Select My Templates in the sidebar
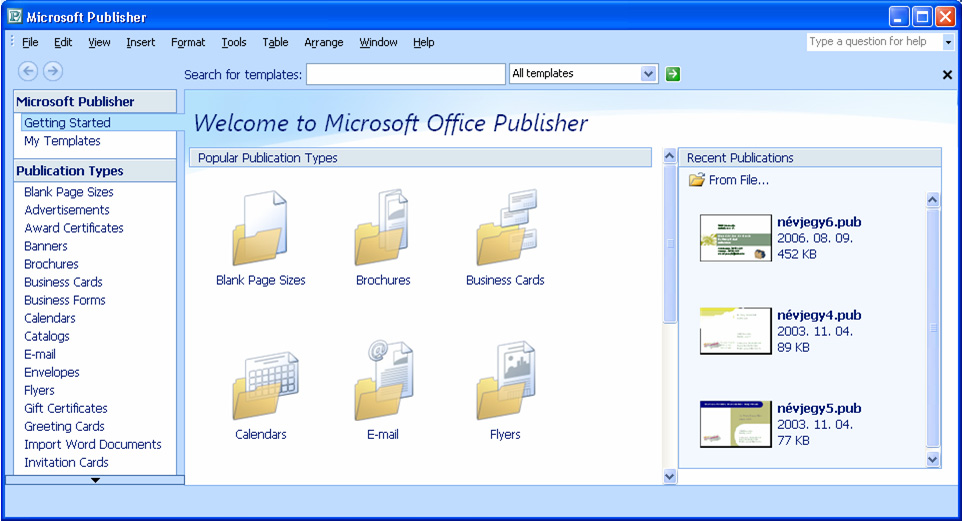962x522 pixels. point(62,141)
